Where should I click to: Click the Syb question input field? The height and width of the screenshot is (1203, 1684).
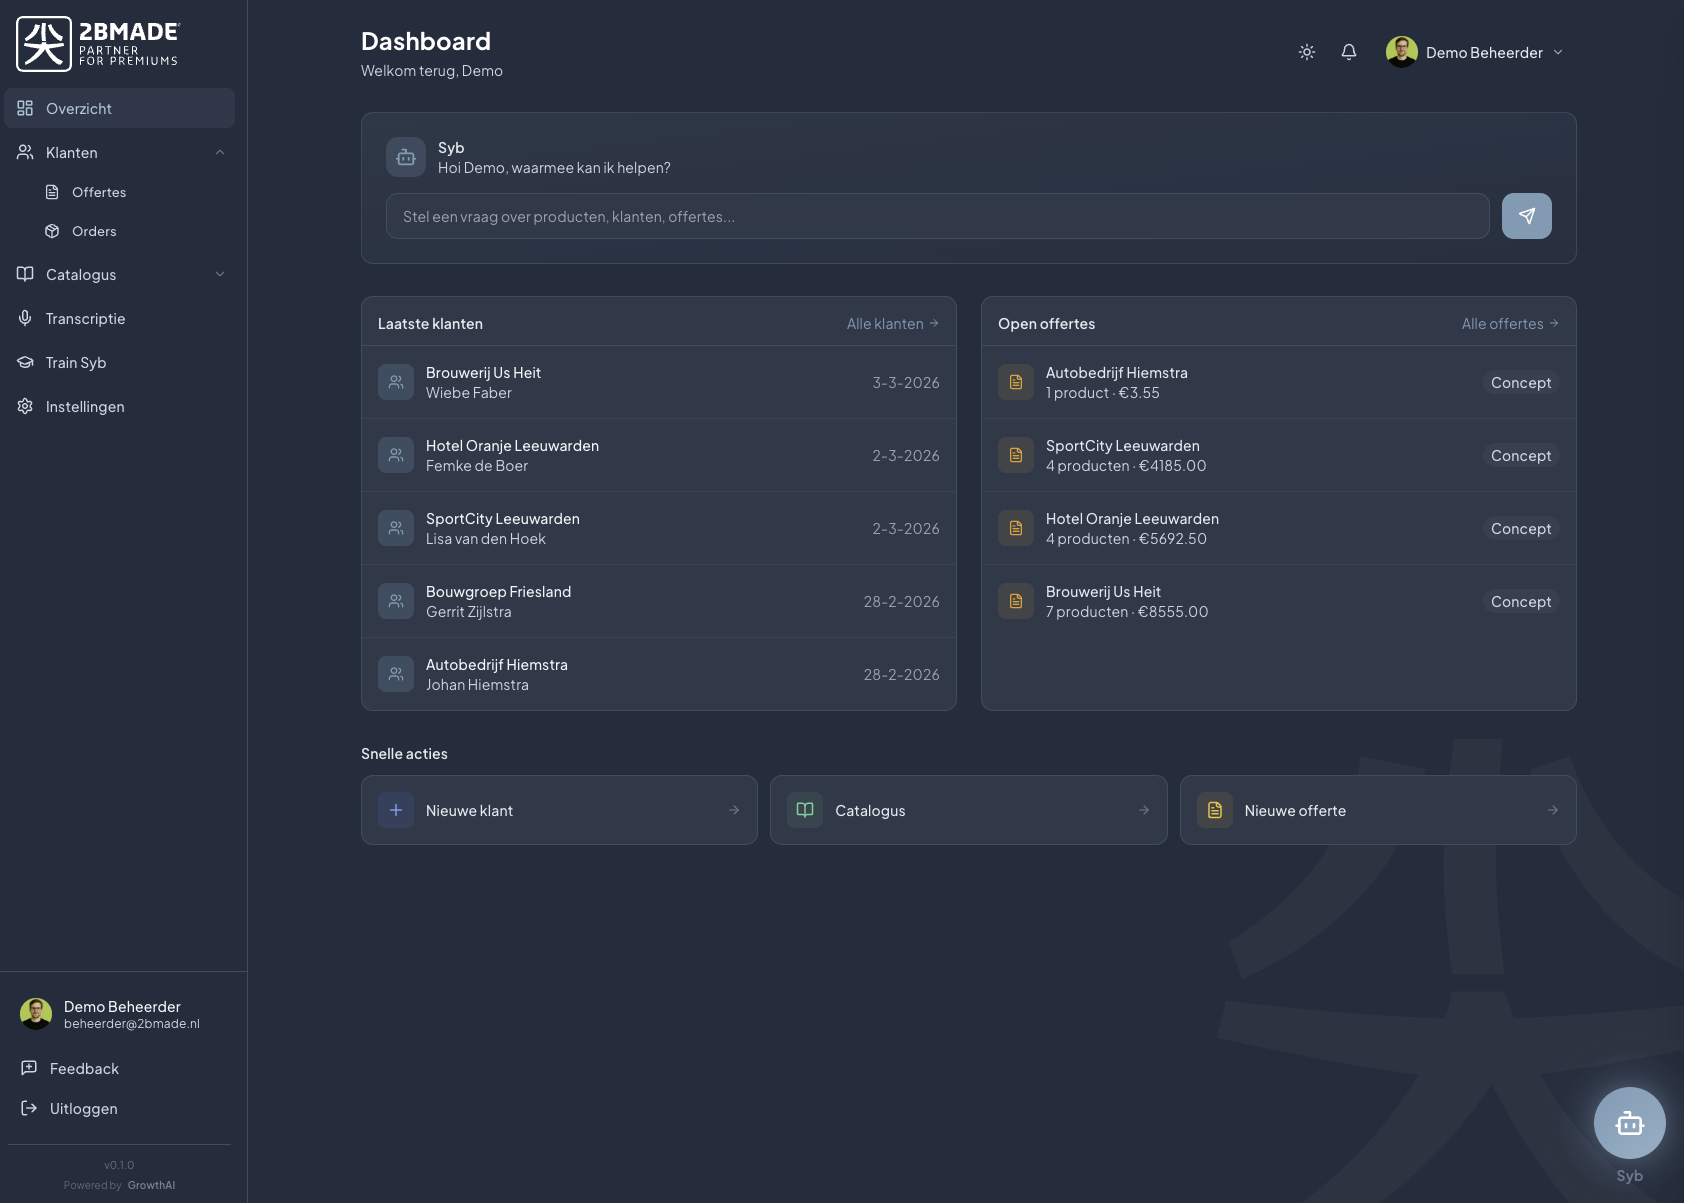click(x=938, y=215)
